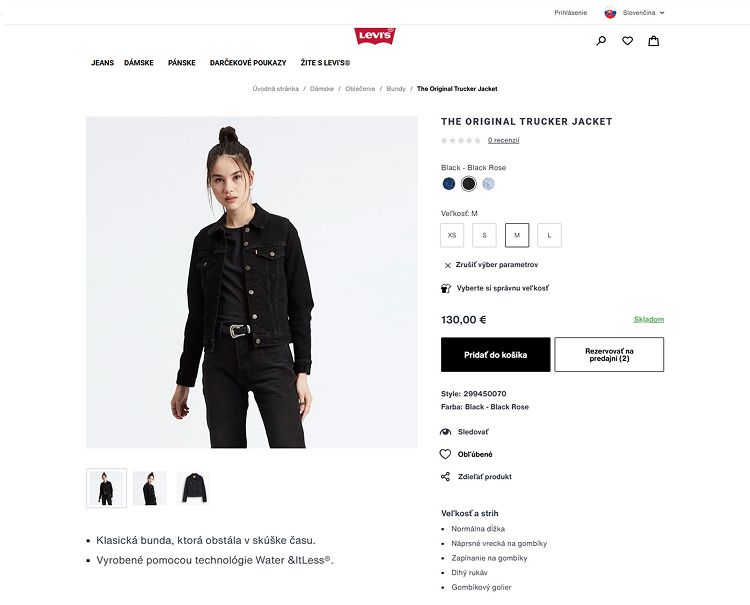Click the Obľúbené heart icon
This screenshot has width=750, height=605.
[x=445, y=454]
